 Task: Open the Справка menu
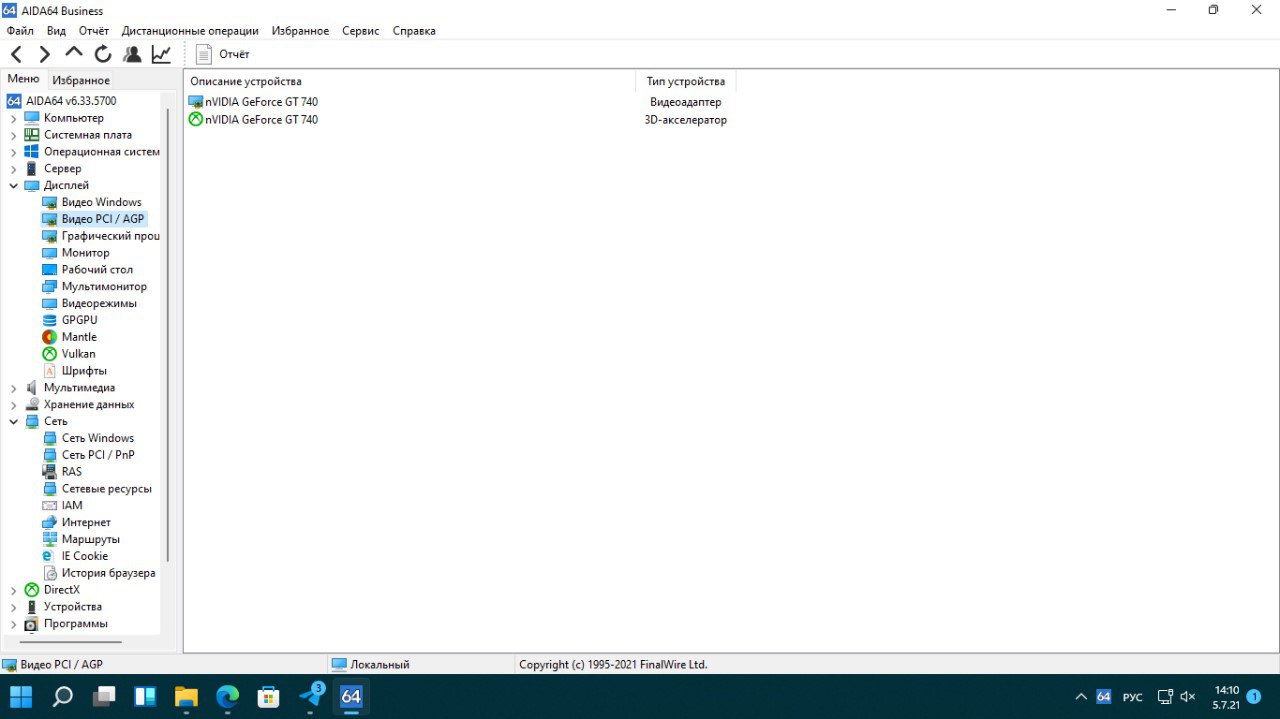coord(414,31)
